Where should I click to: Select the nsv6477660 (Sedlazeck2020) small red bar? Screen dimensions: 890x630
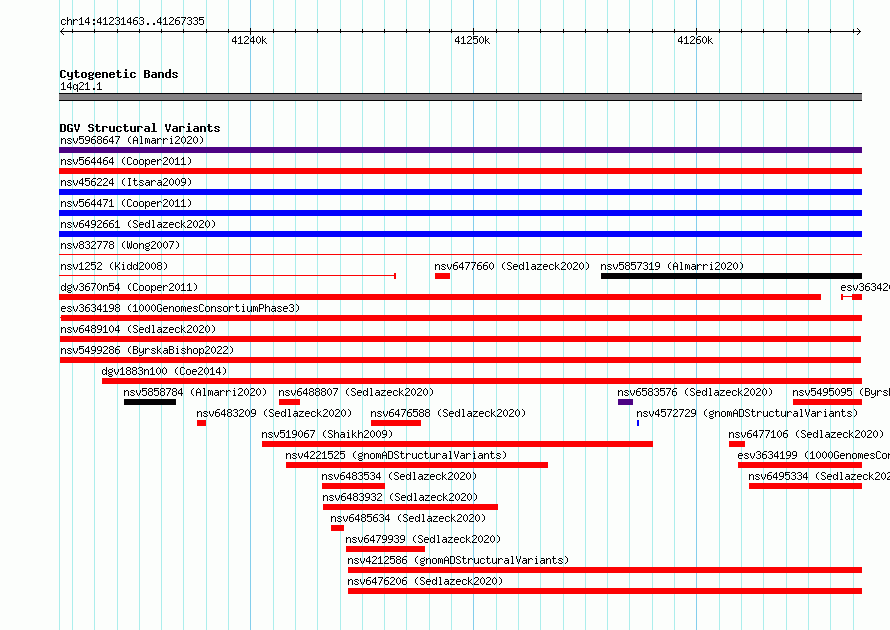(442, 276)
